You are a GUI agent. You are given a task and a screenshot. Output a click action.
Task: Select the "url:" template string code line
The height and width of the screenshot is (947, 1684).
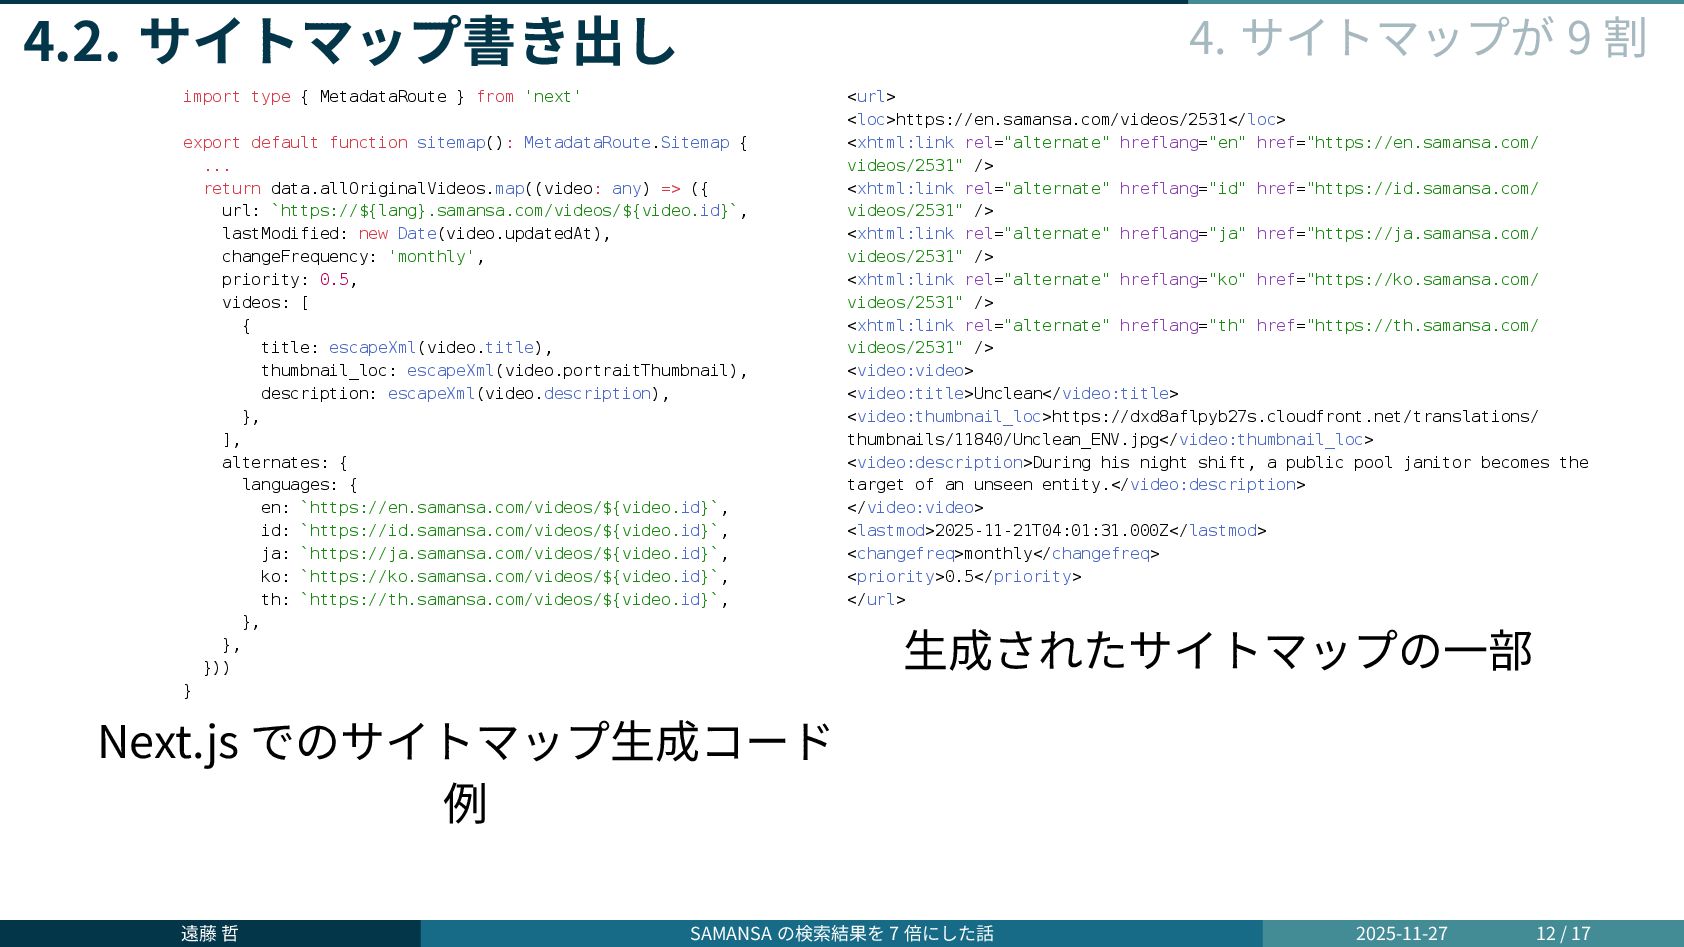point(485,210)
